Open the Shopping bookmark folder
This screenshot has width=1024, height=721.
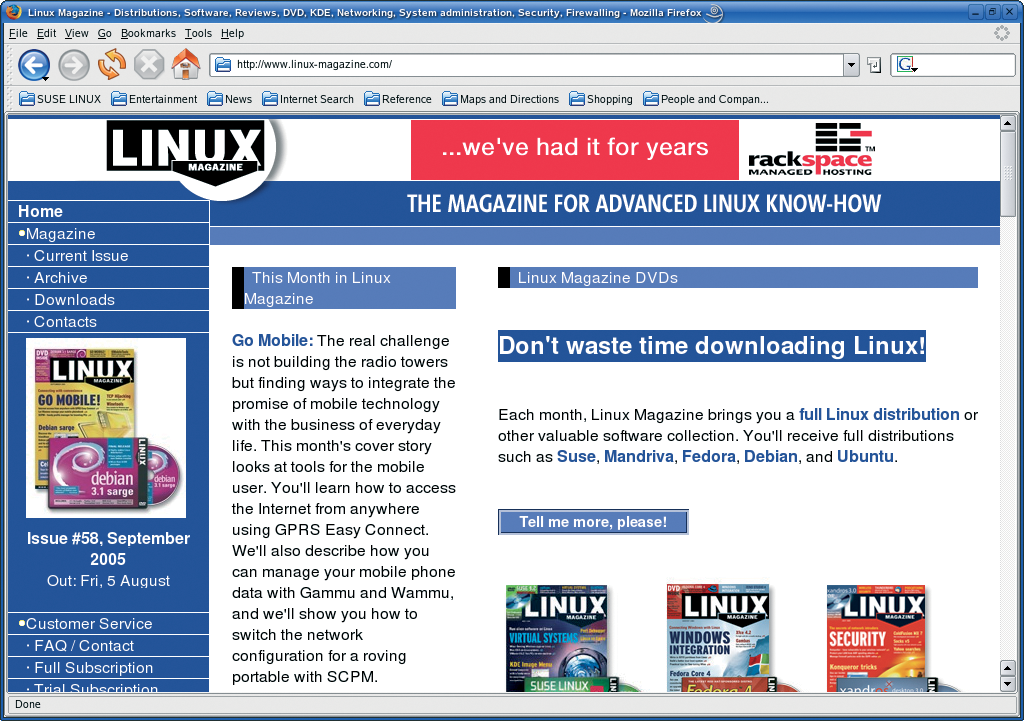[601, 99]
